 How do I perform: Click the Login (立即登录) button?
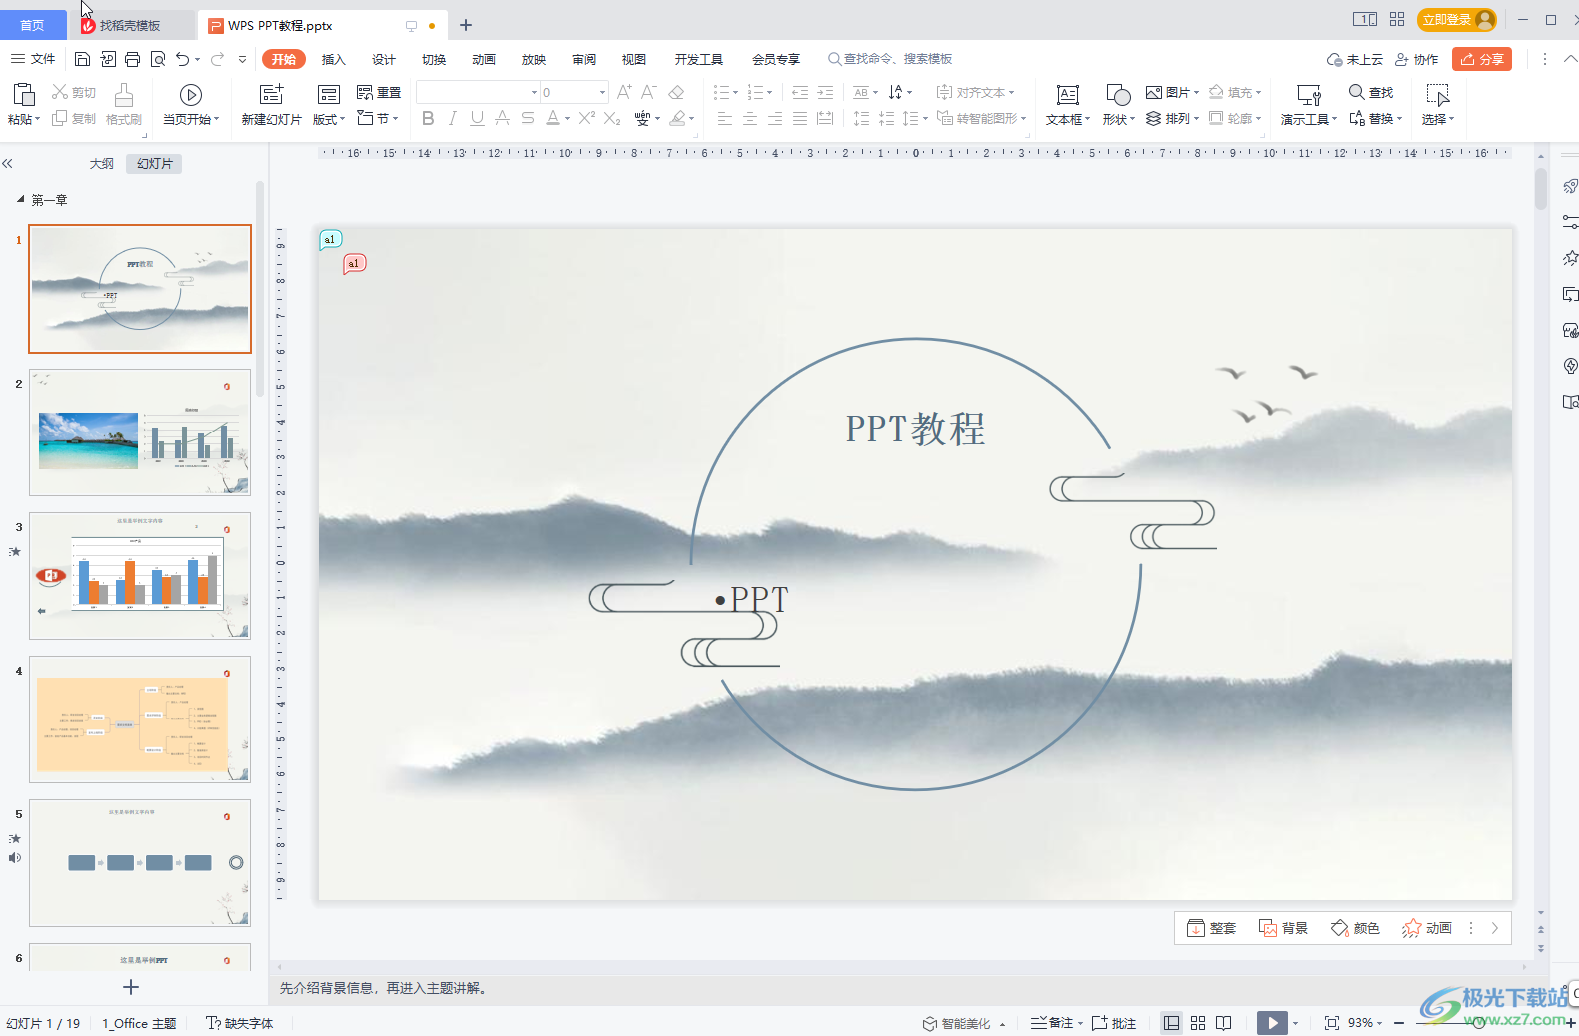(x=1457, y=19)
